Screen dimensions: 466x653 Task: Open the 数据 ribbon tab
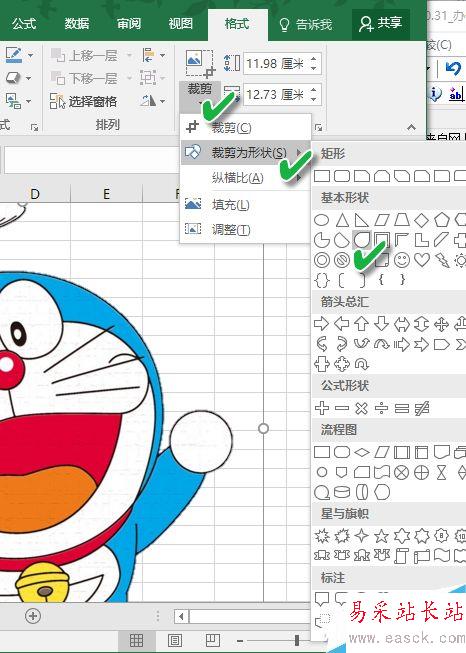click(x=77, y=23)
